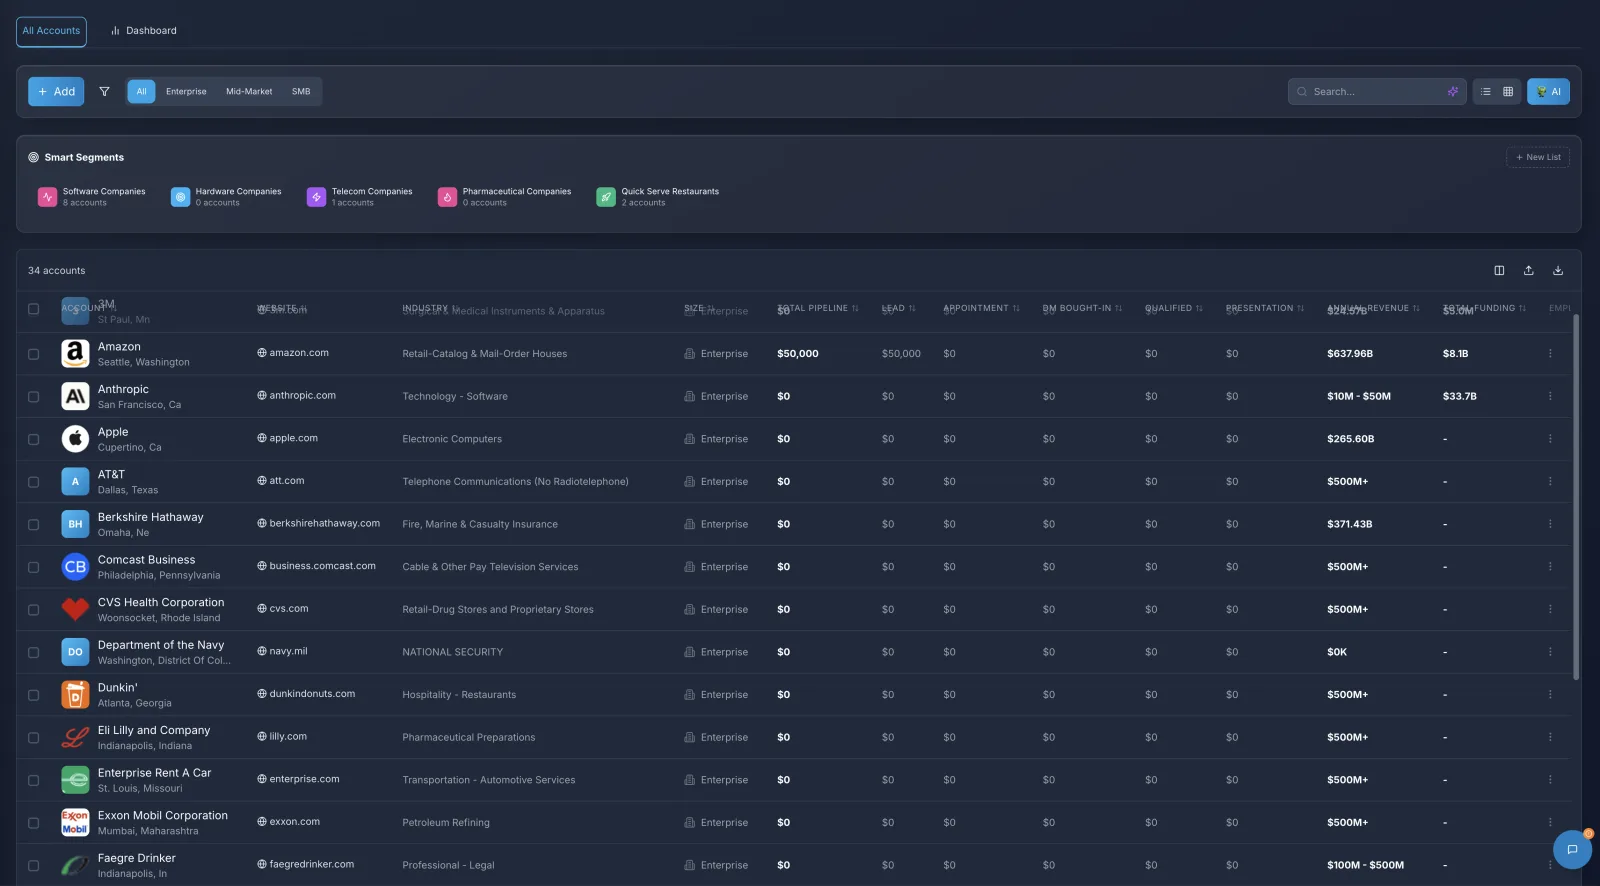Image resolution: width=1600 pixels, height=886 pixels.
Task: Open column settings icon above table
Action: pyautogui.click(x=1499, y=270)
